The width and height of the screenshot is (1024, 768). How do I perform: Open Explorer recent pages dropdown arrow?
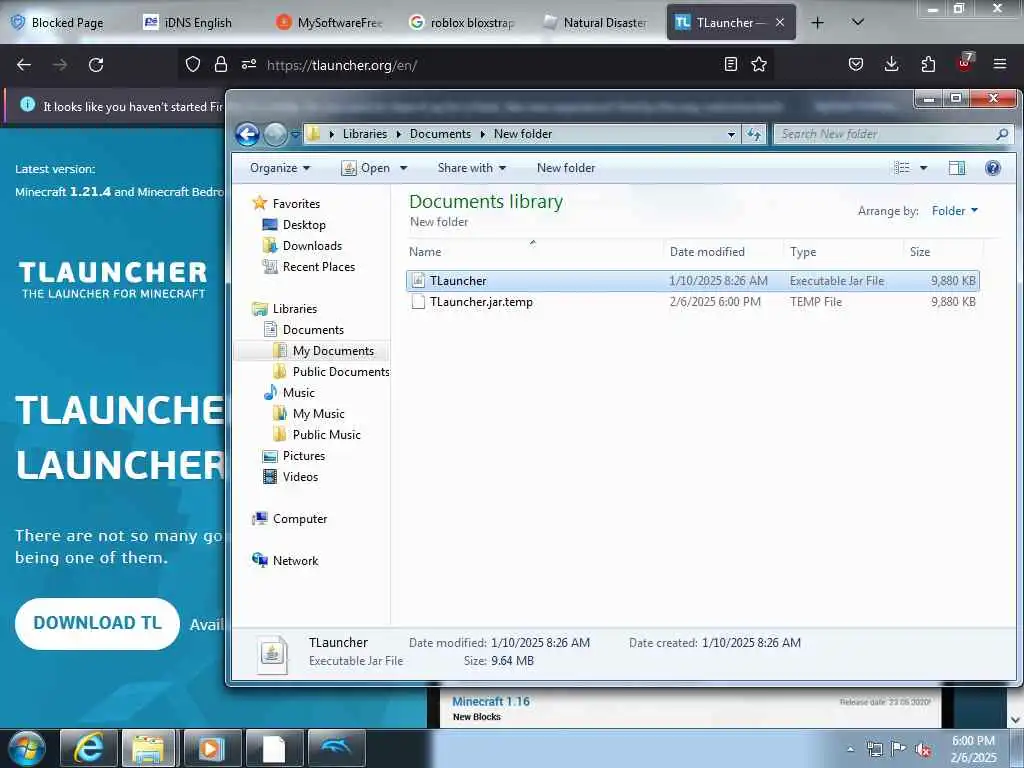tap(295, 135)
